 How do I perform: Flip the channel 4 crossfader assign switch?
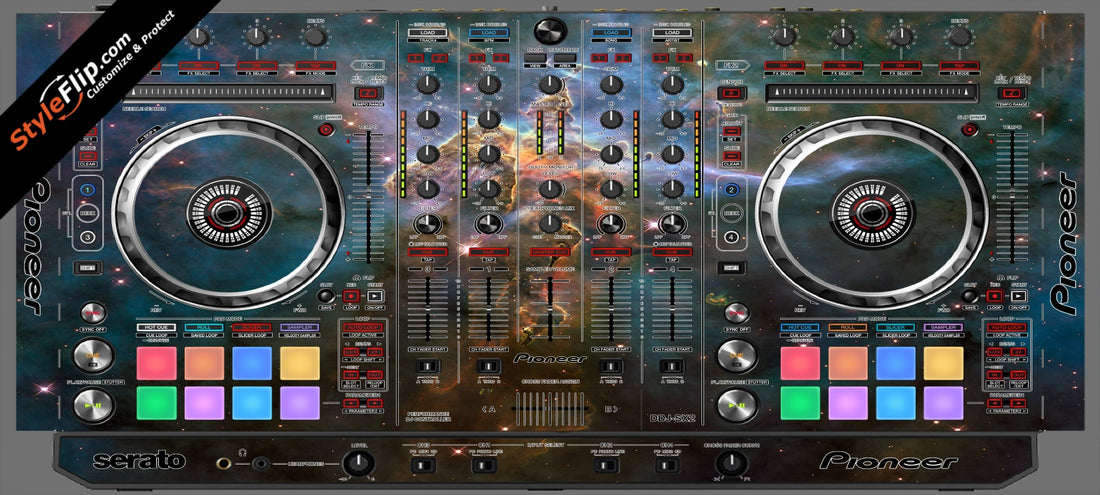672,366
